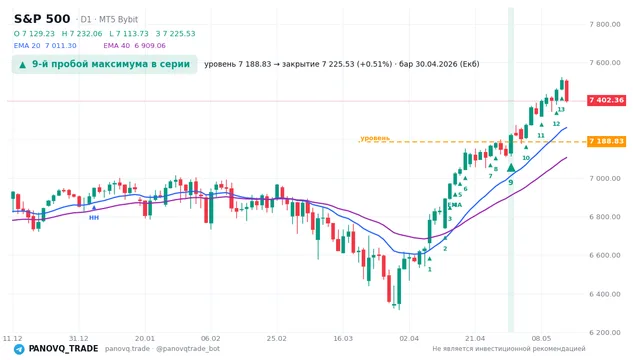Click the large green breakout triangle marker 9

coord(511,167)
